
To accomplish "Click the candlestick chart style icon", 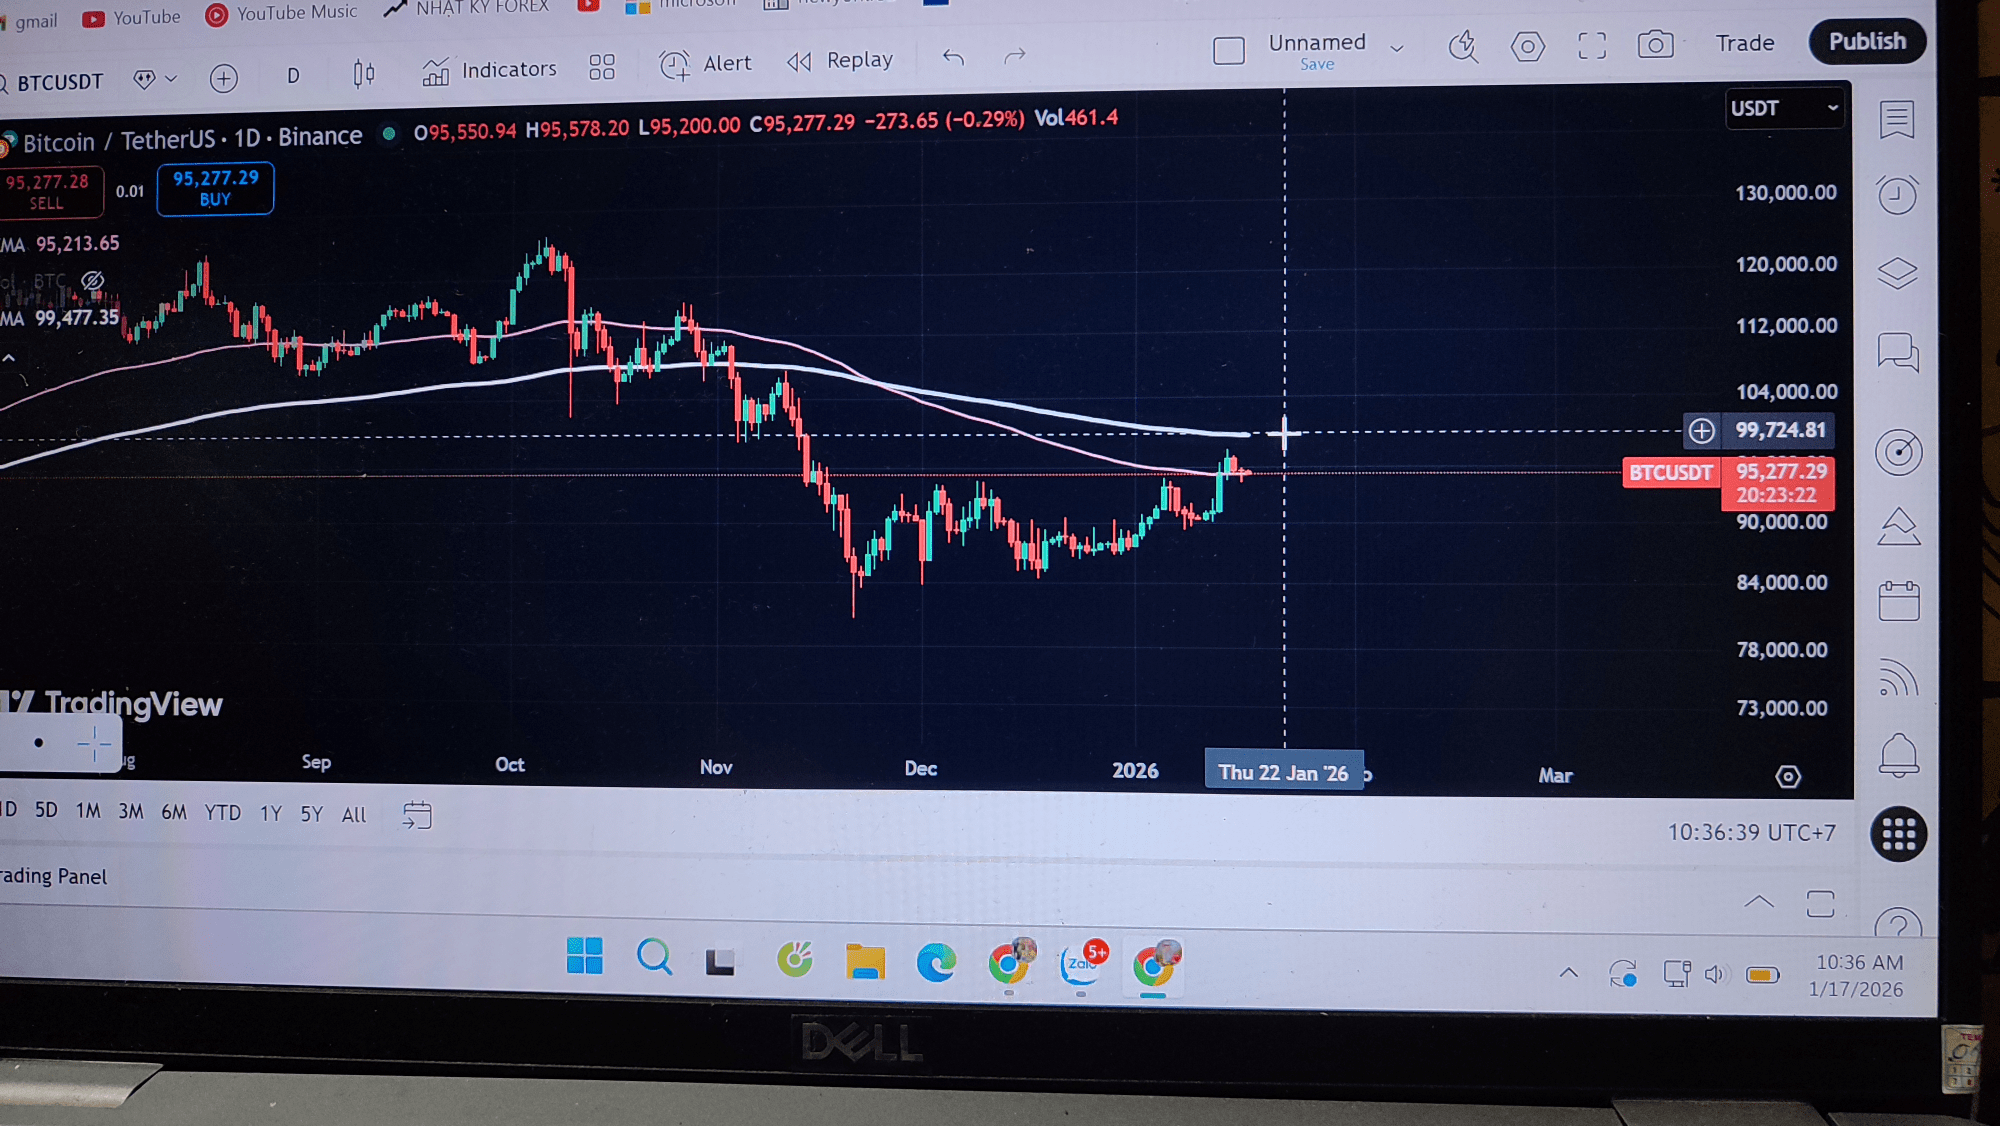I will pyautogui.click(x=364, y=74).
